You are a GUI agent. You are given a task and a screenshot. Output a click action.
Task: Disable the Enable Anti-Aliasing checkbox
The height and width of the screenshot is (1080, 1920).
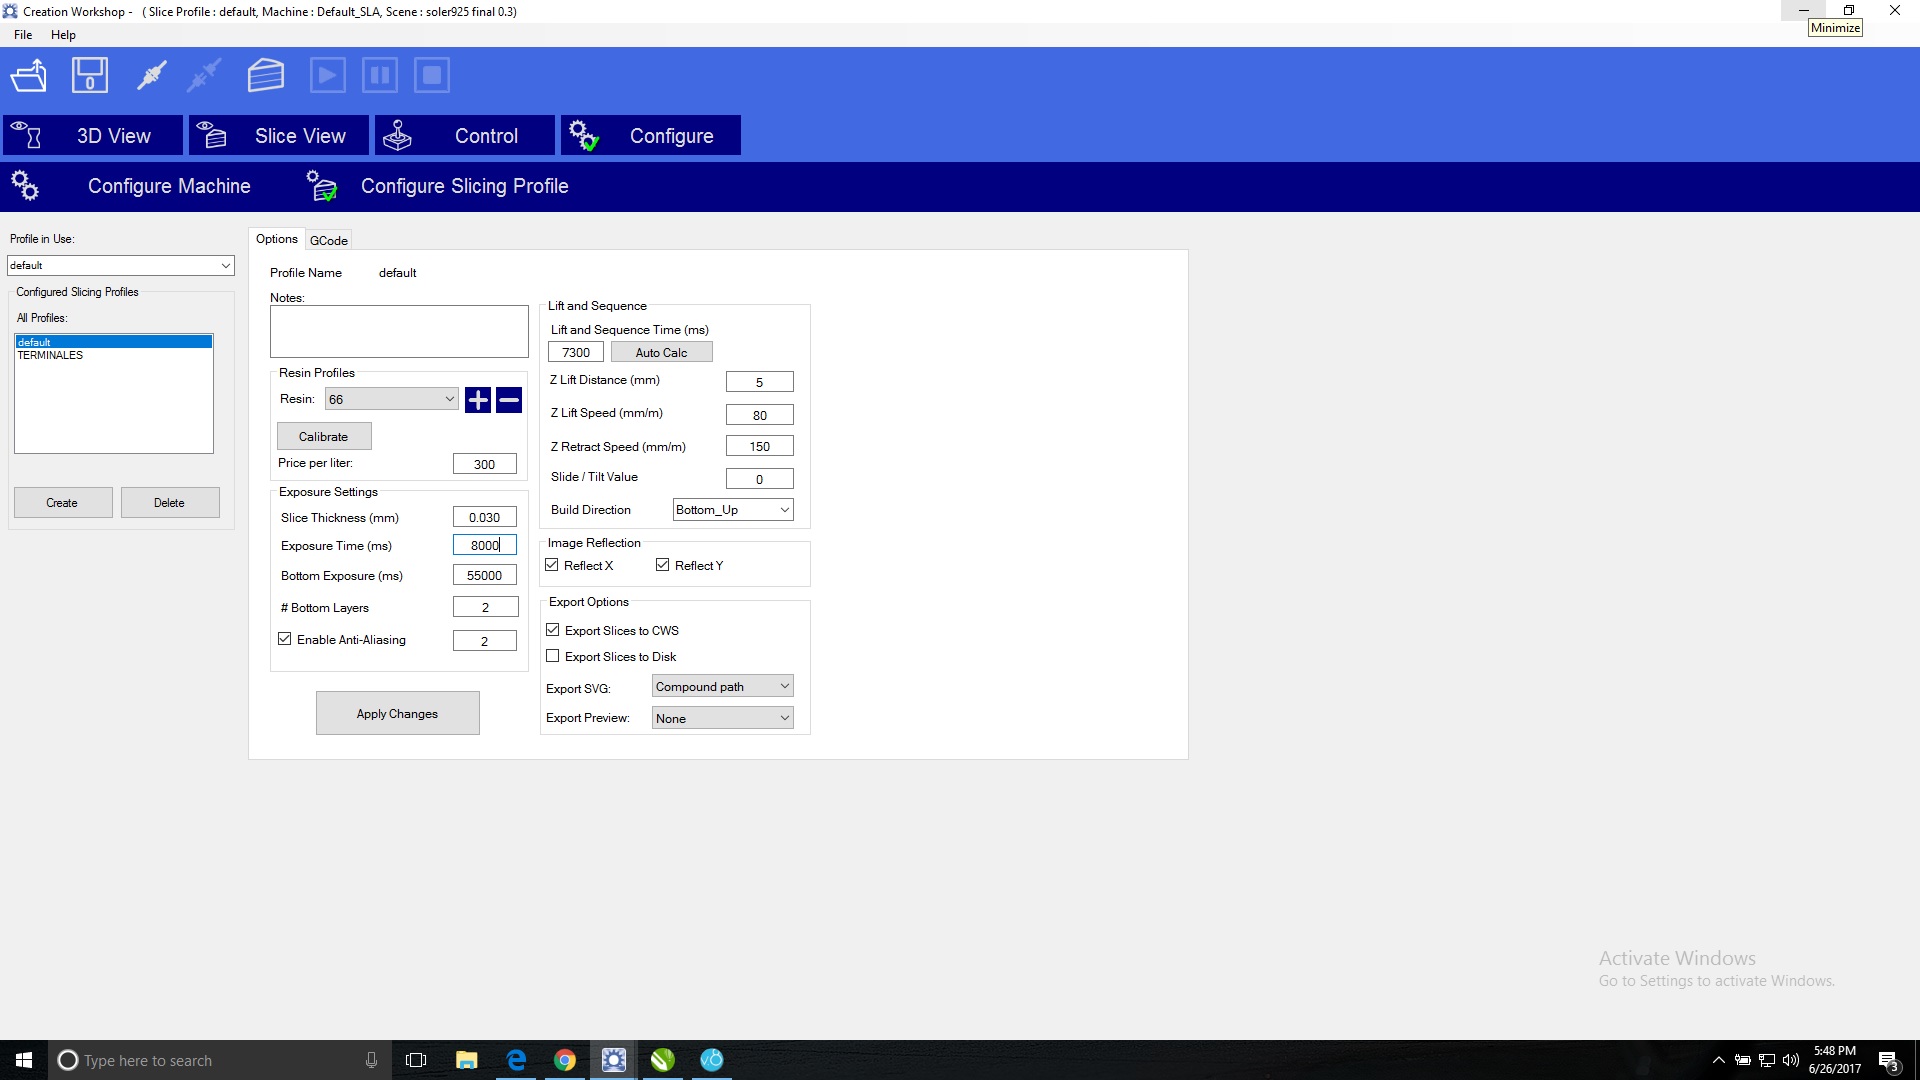(x=285, y=639)
